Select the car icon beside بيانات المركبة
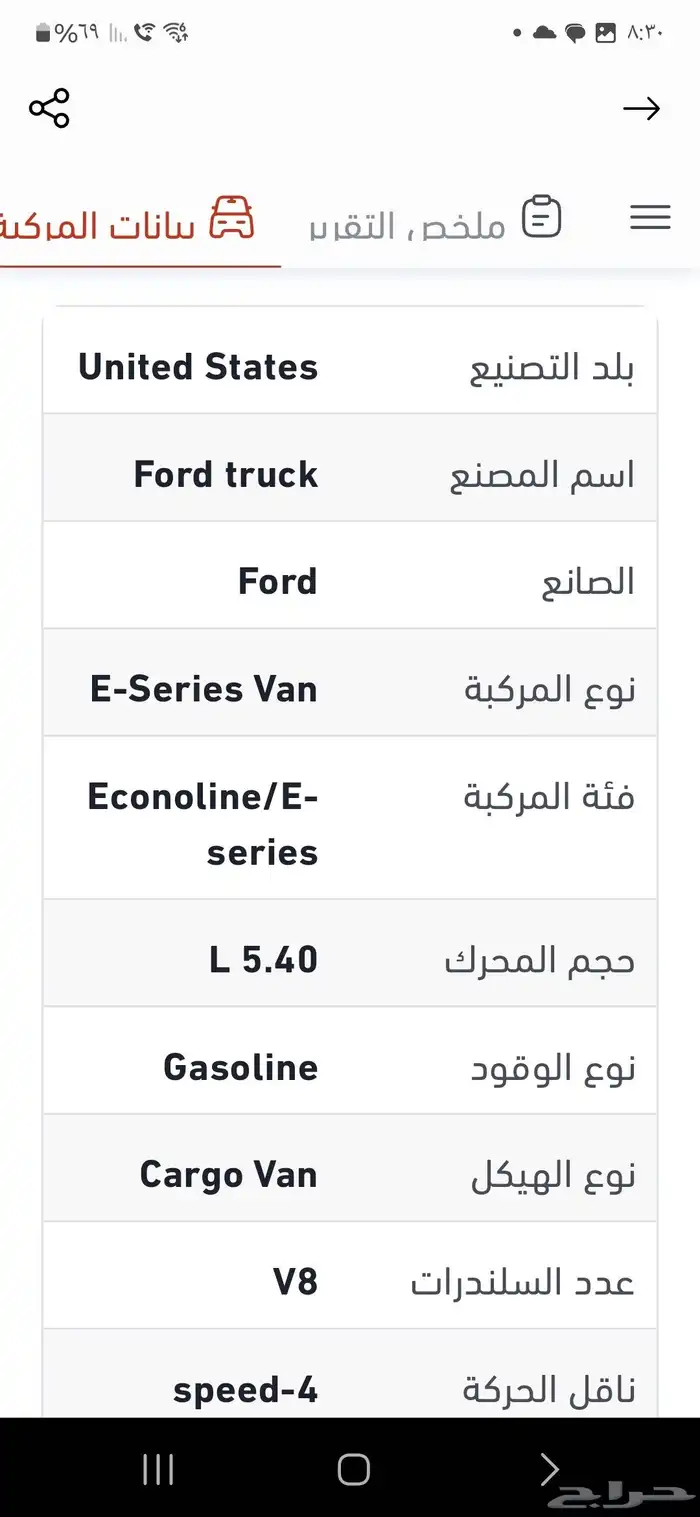 point(233,215)
